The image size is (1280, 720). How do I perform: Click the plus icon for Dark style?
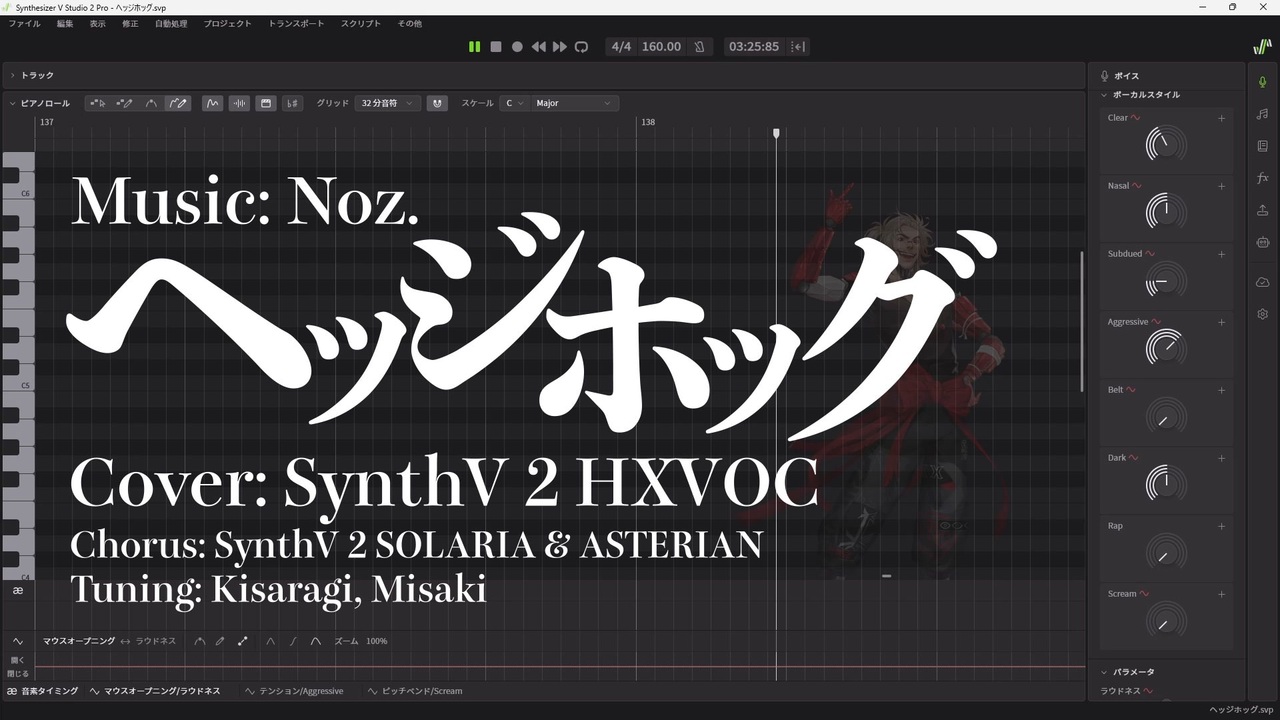(x=1221, y=458)
